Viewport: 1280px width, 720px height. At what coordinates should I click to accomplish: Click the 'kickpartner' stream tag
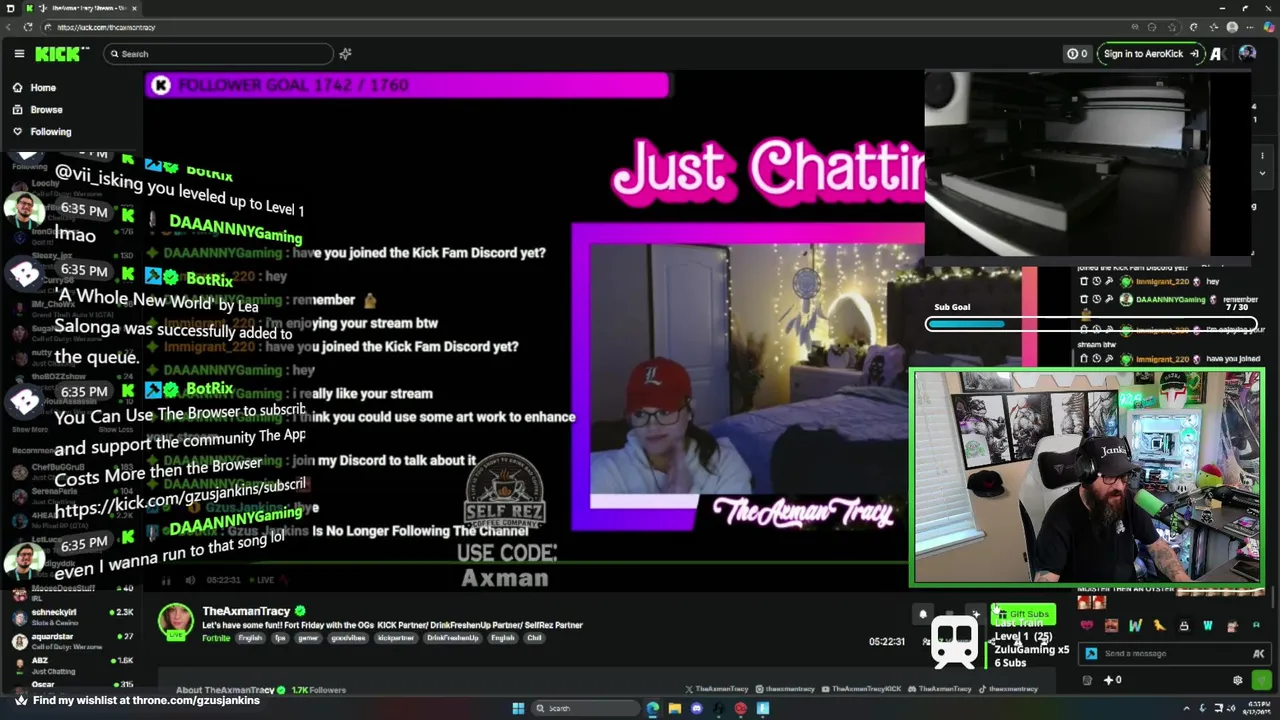395,638
